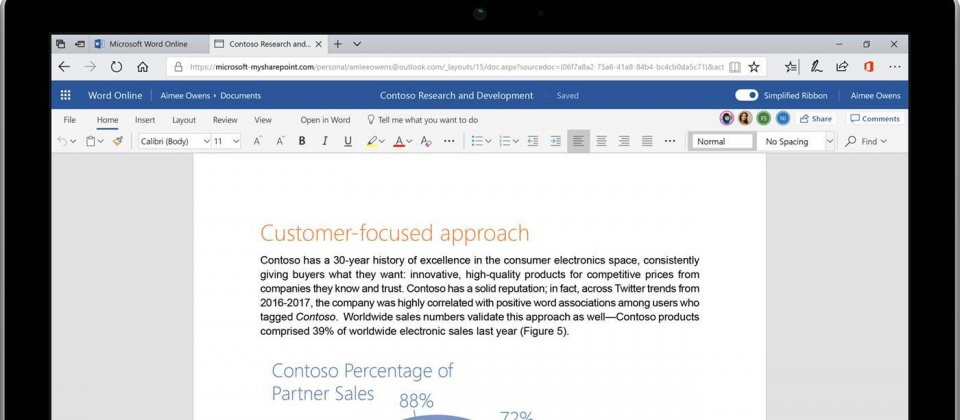Image resolution: width=960 pixels, height=420 pixels.
Task: Apply red font color
Action: tap(399, 141)
